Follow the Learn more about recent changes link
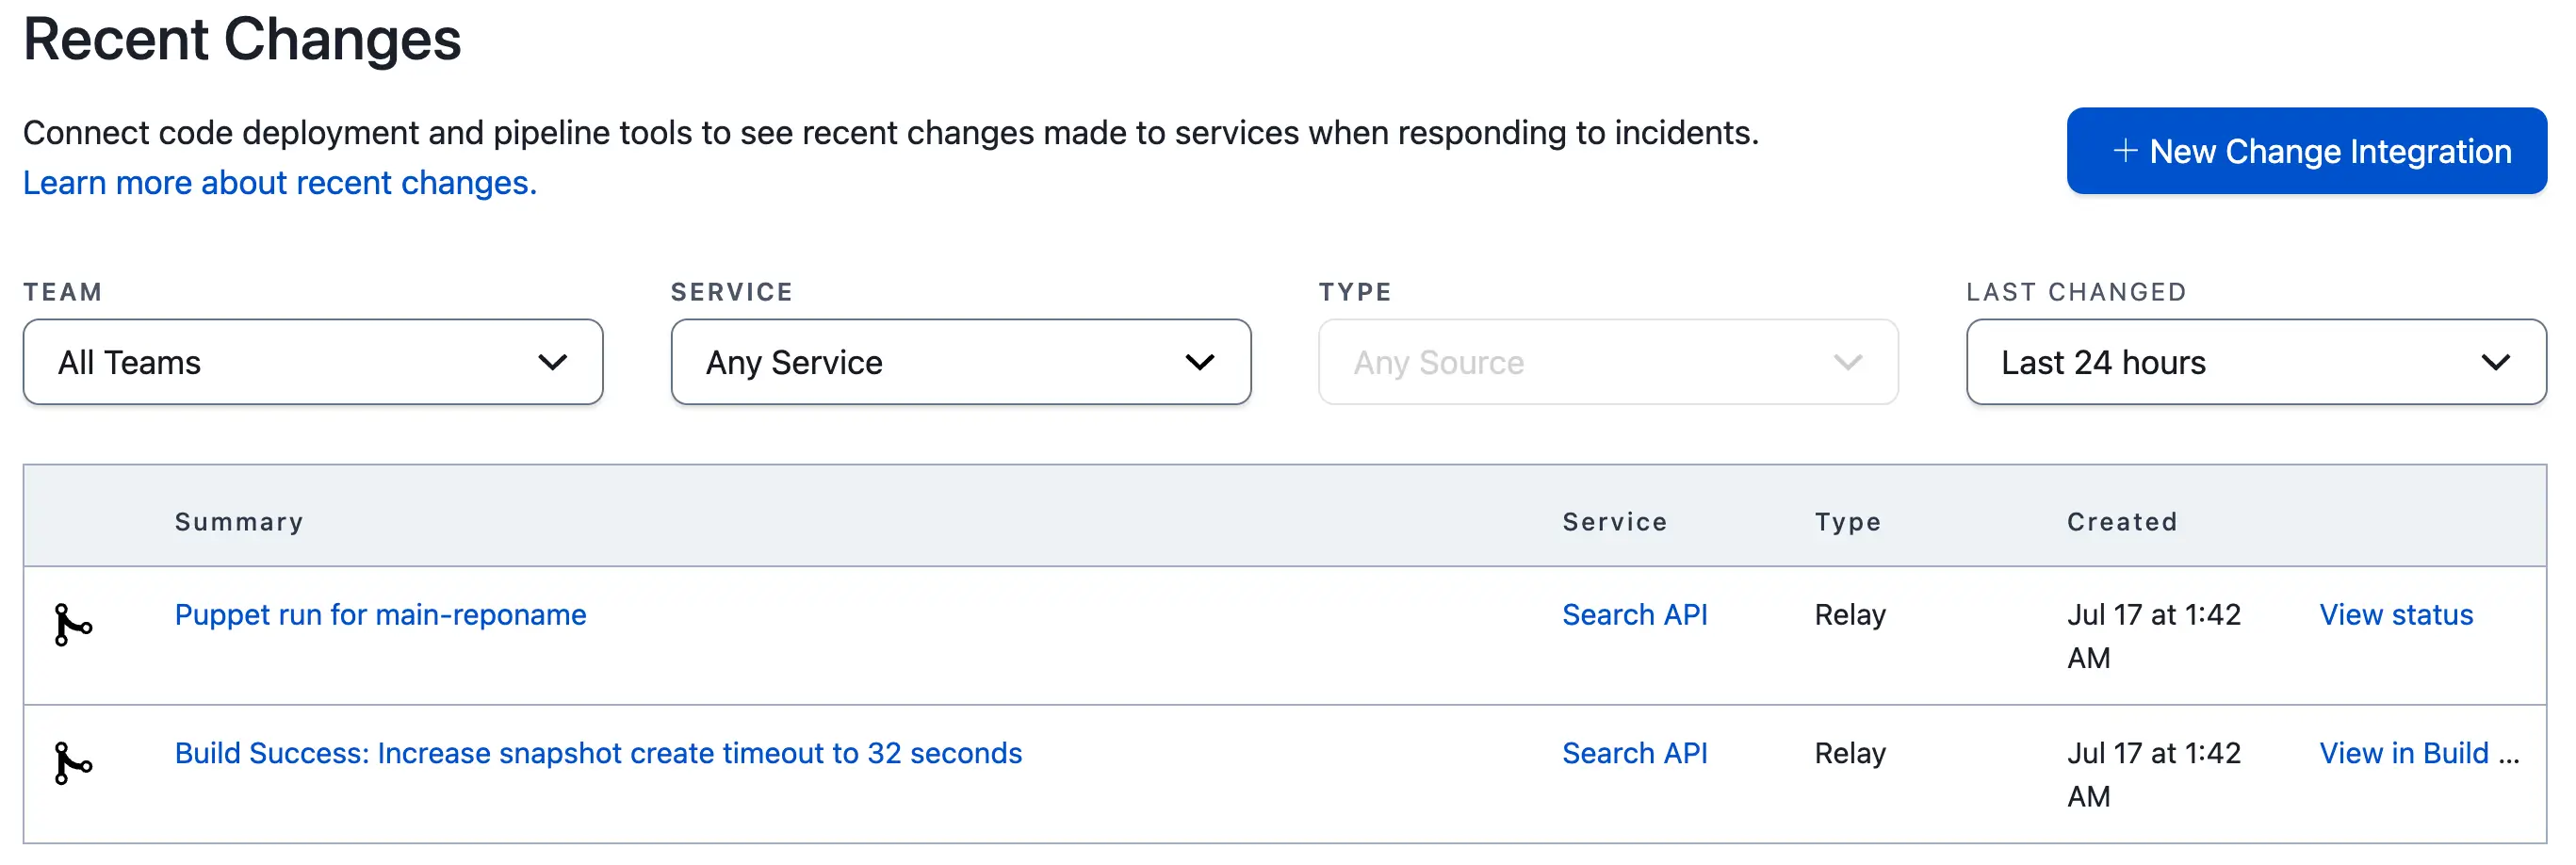Image resolution: width=2576 pixels, height=865 pixels. click(x=279, y=183)
